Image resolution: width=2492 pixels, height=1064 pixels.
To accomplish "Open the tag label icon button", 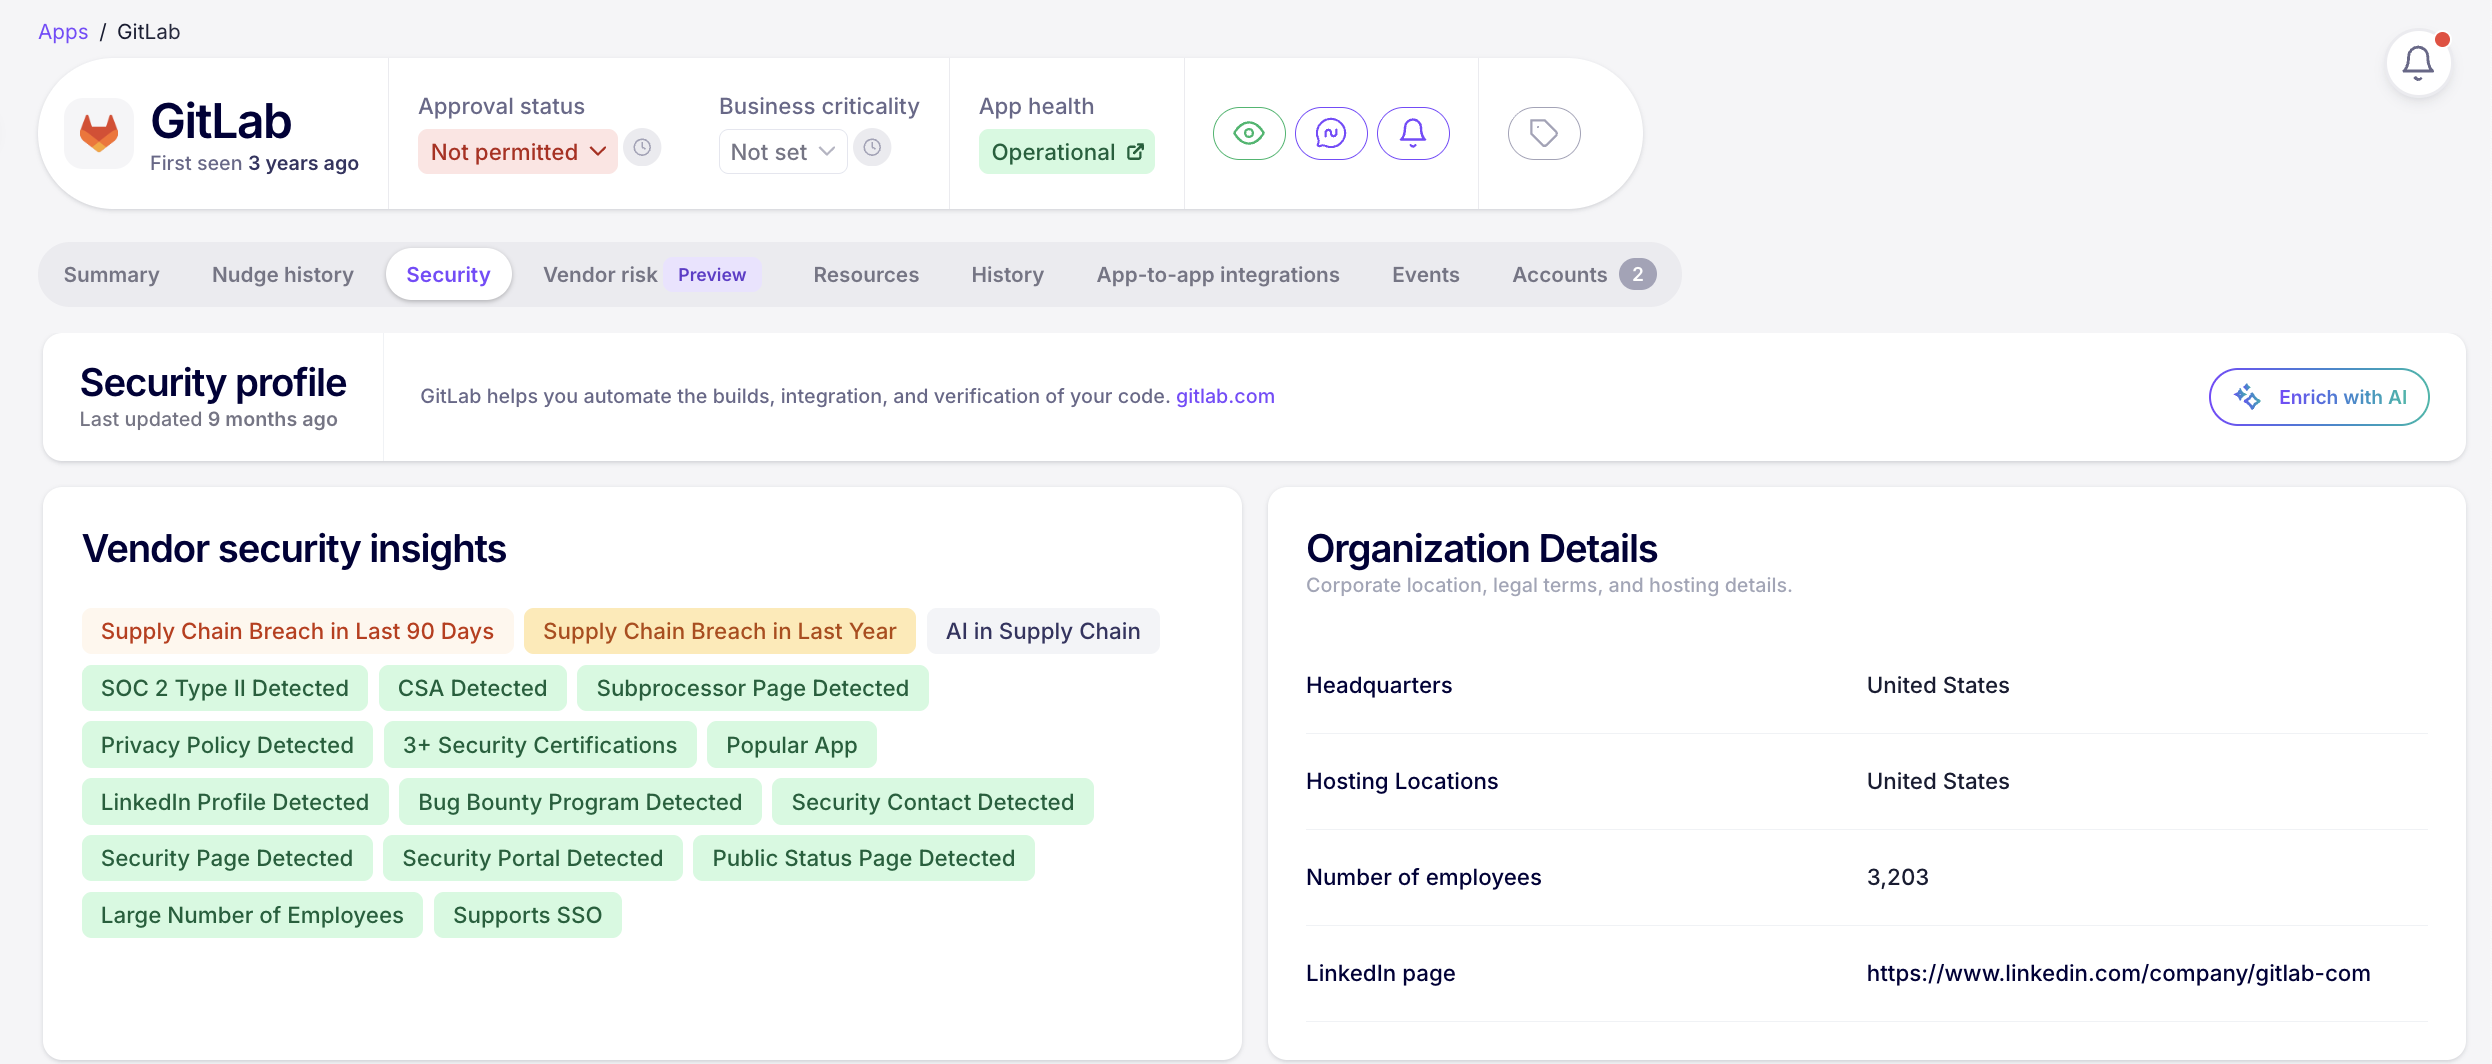I will (1544, 133).
